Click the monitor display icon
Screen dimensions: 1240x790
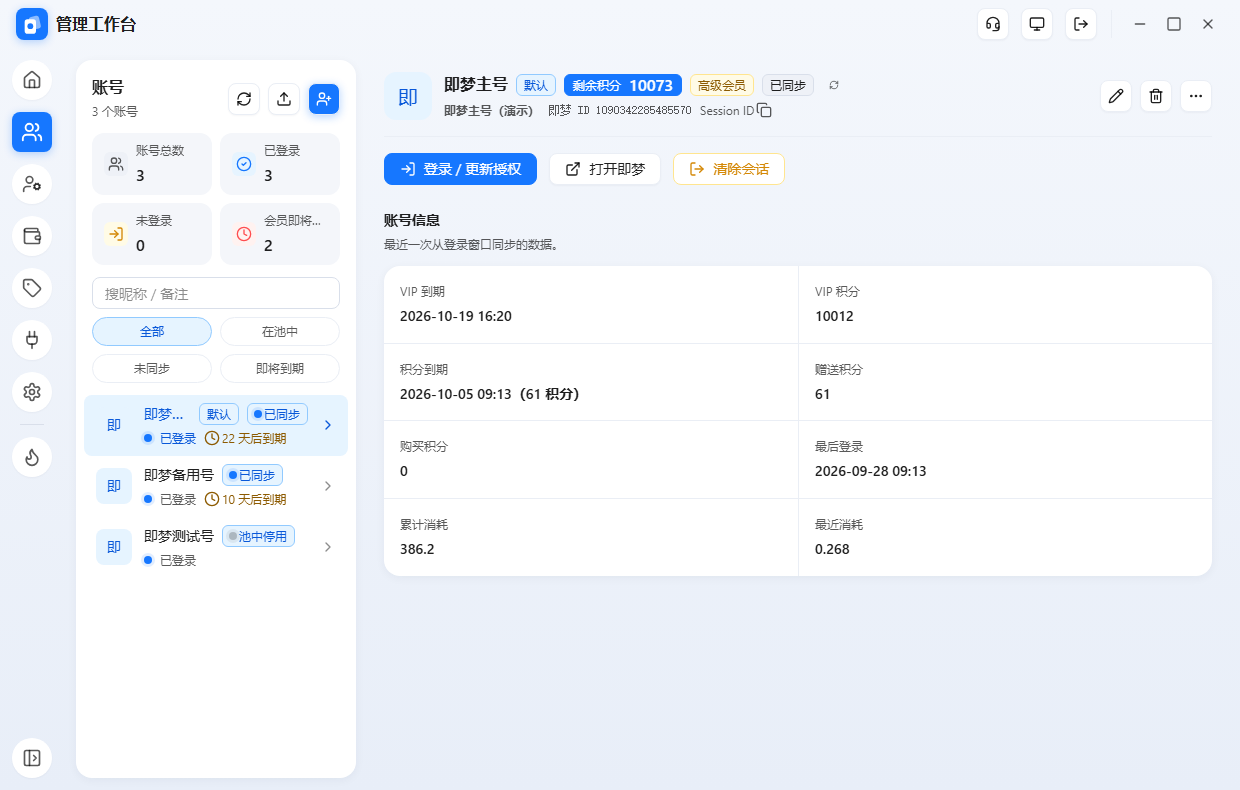pos(1037,24)
